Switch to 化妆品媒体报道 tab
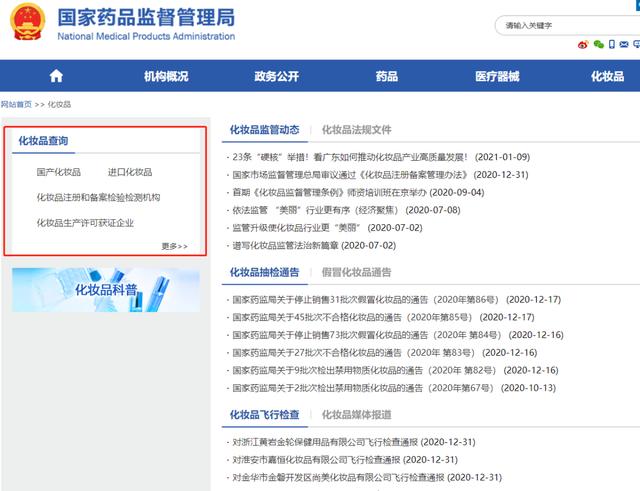 pos(356,415)
